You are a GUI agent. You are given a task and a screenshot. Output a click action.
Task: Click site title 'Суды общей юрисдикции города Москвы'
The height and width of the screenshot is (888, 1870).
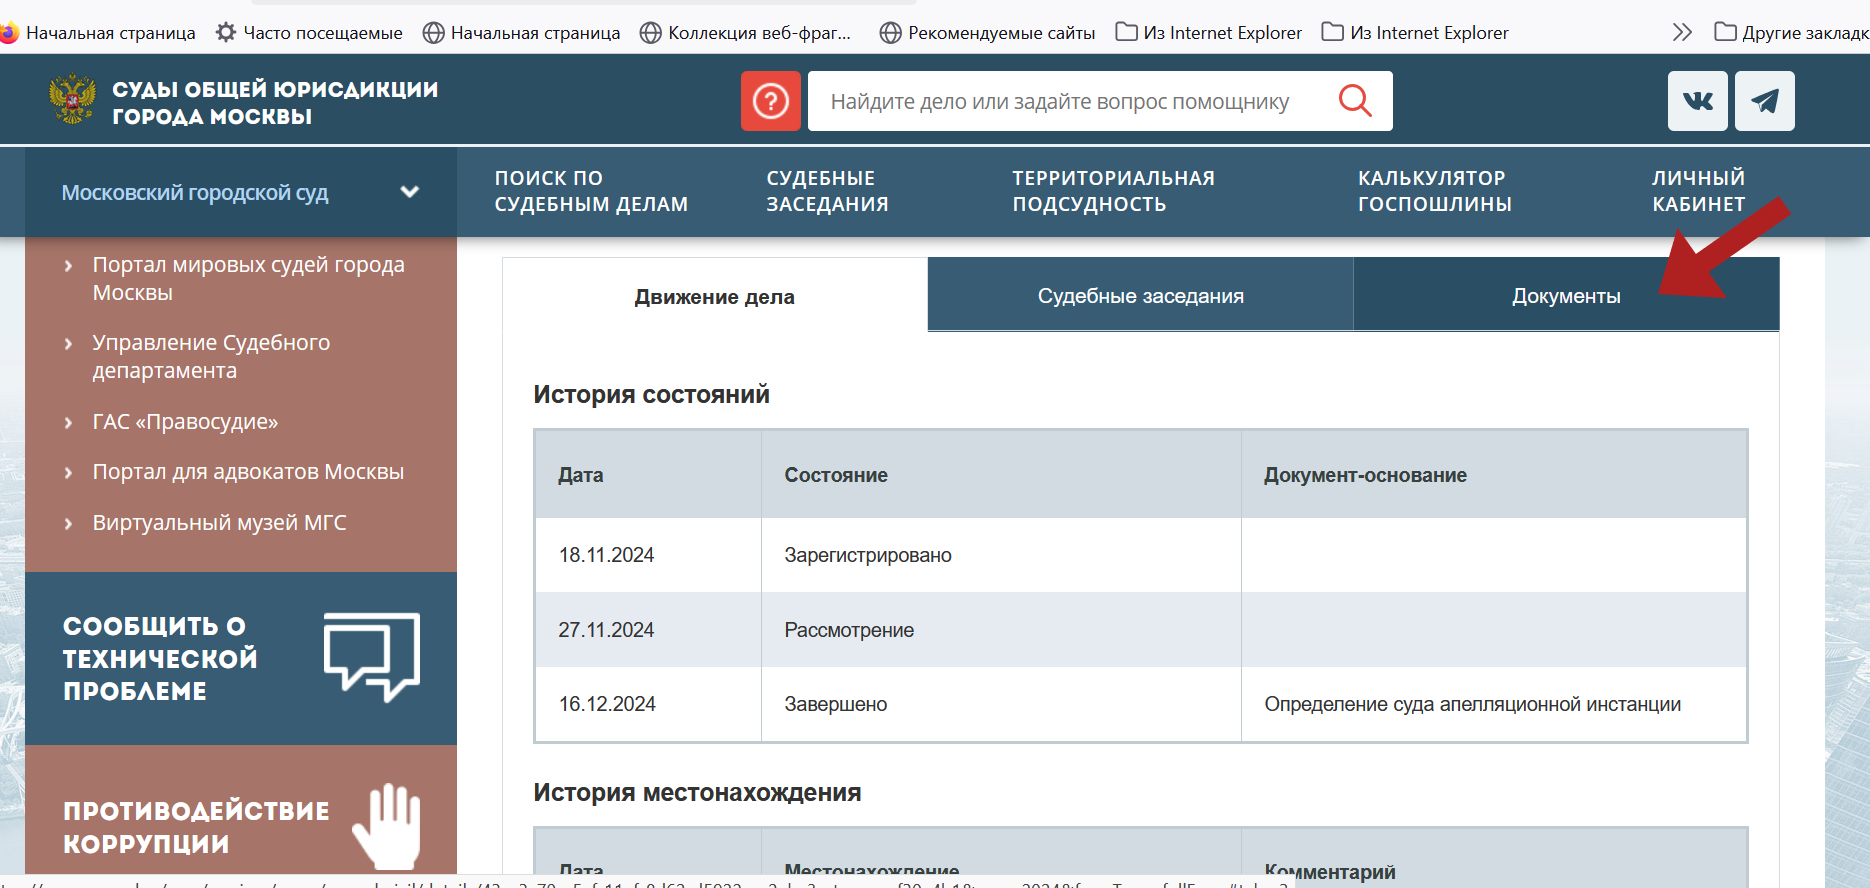(x=275, y=102)
